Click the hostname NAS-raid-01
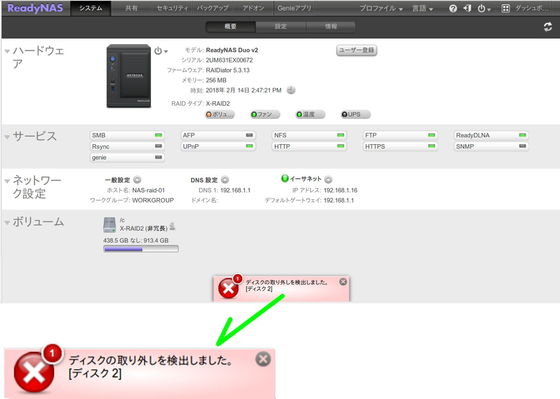The height and width of the screenshot is (399, 560). (x=148, y=190)
